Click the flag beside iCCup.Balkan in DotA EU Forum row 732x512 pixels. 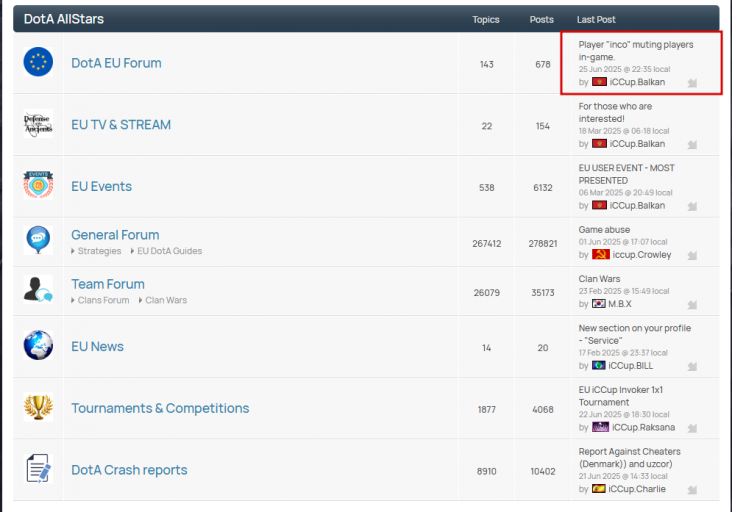click(599, 82)
